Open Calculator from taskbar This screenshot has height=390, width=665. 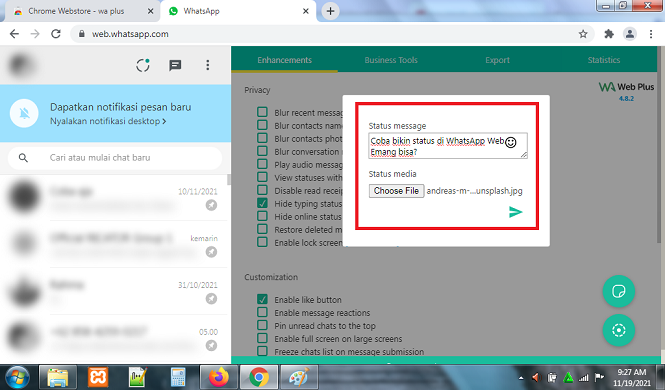pyautogui.click(x=178, y=377)
